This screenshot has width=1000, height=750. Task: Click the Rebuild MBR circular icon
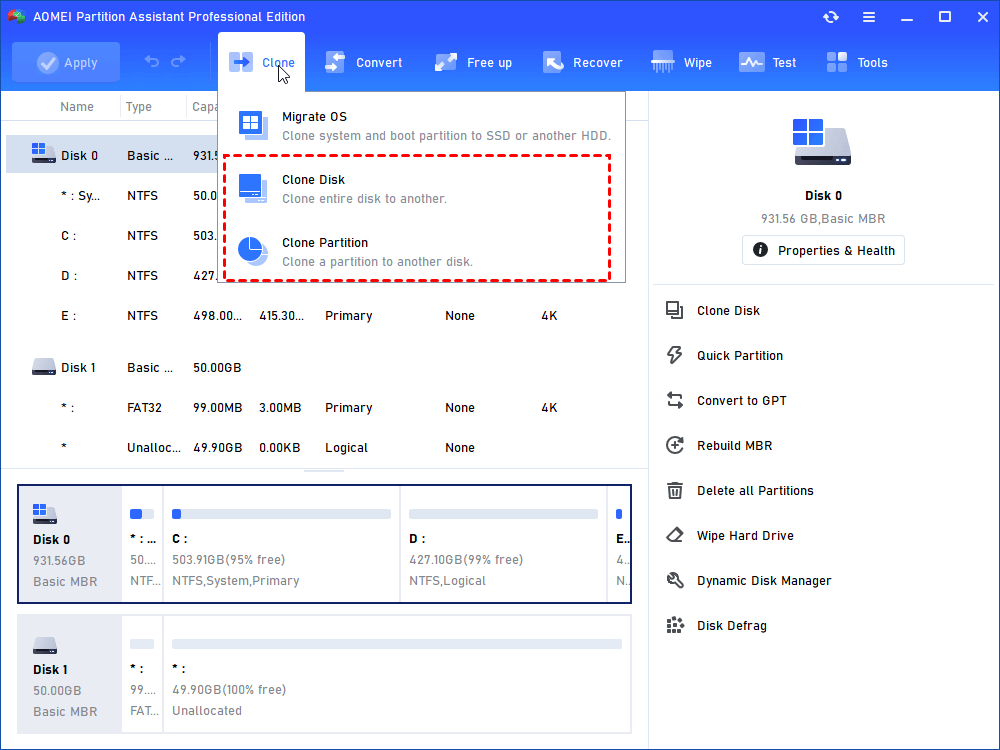pyautogui.click(x=675, y=445)
